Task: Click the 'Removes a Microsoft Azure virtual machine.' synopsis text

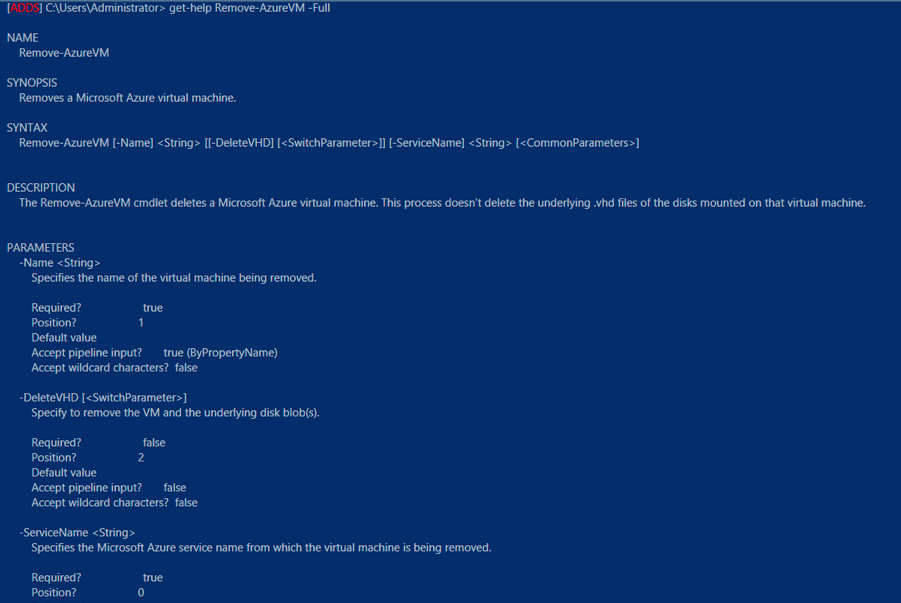Action: pos(128,98)
